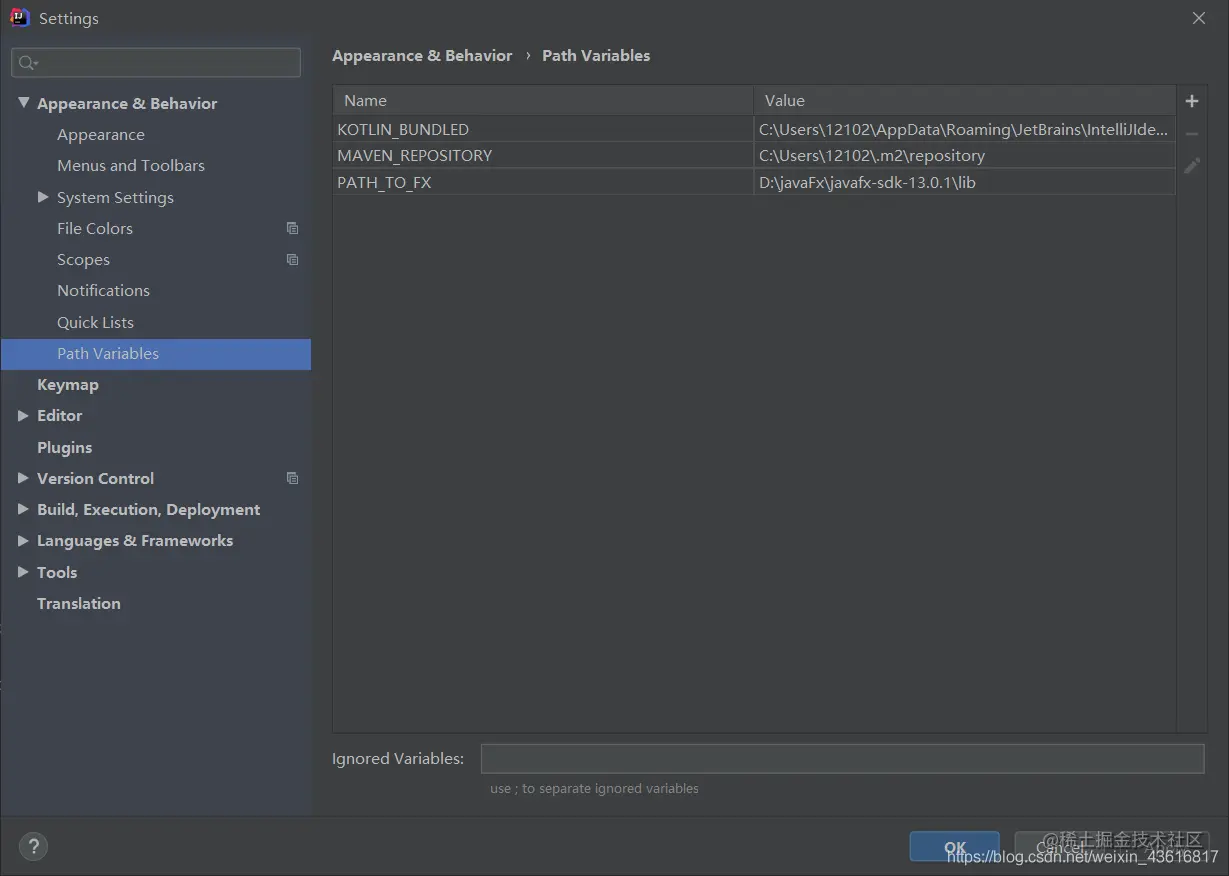The width and height of the screenshot is (1229, 876).
Task: Focus the settings search field
Action: 156,62
